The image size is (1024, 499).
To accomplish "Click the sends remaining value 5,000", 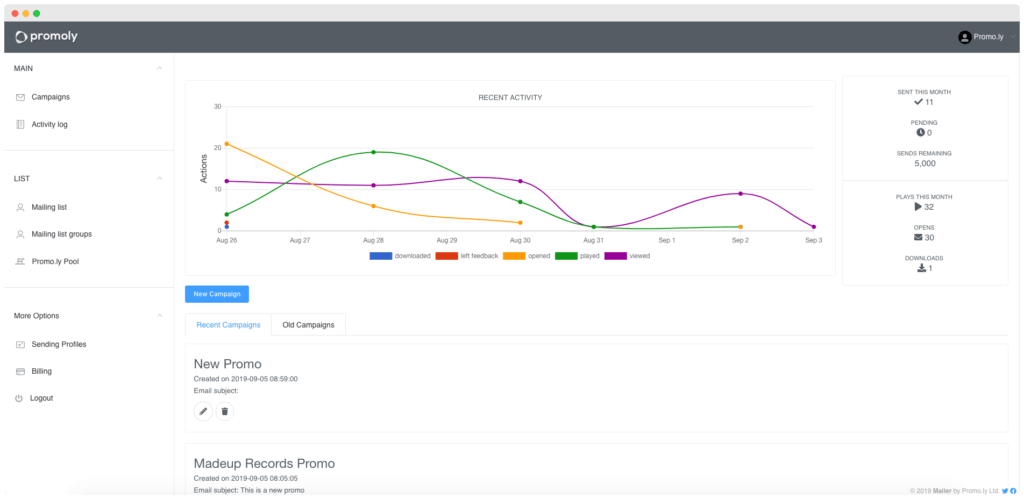I will click(x=925, y=163).
